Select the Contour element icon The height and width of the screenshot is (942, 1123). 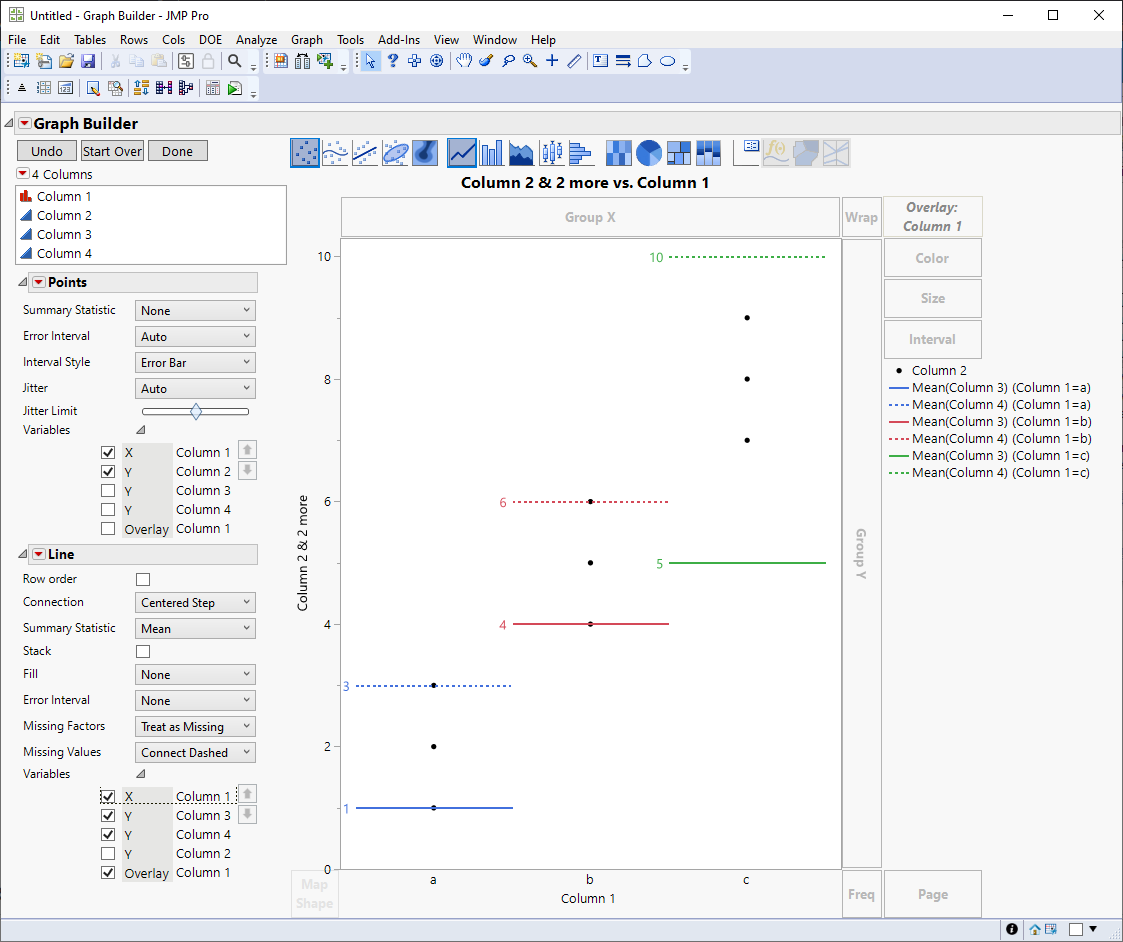coord(425,153)
